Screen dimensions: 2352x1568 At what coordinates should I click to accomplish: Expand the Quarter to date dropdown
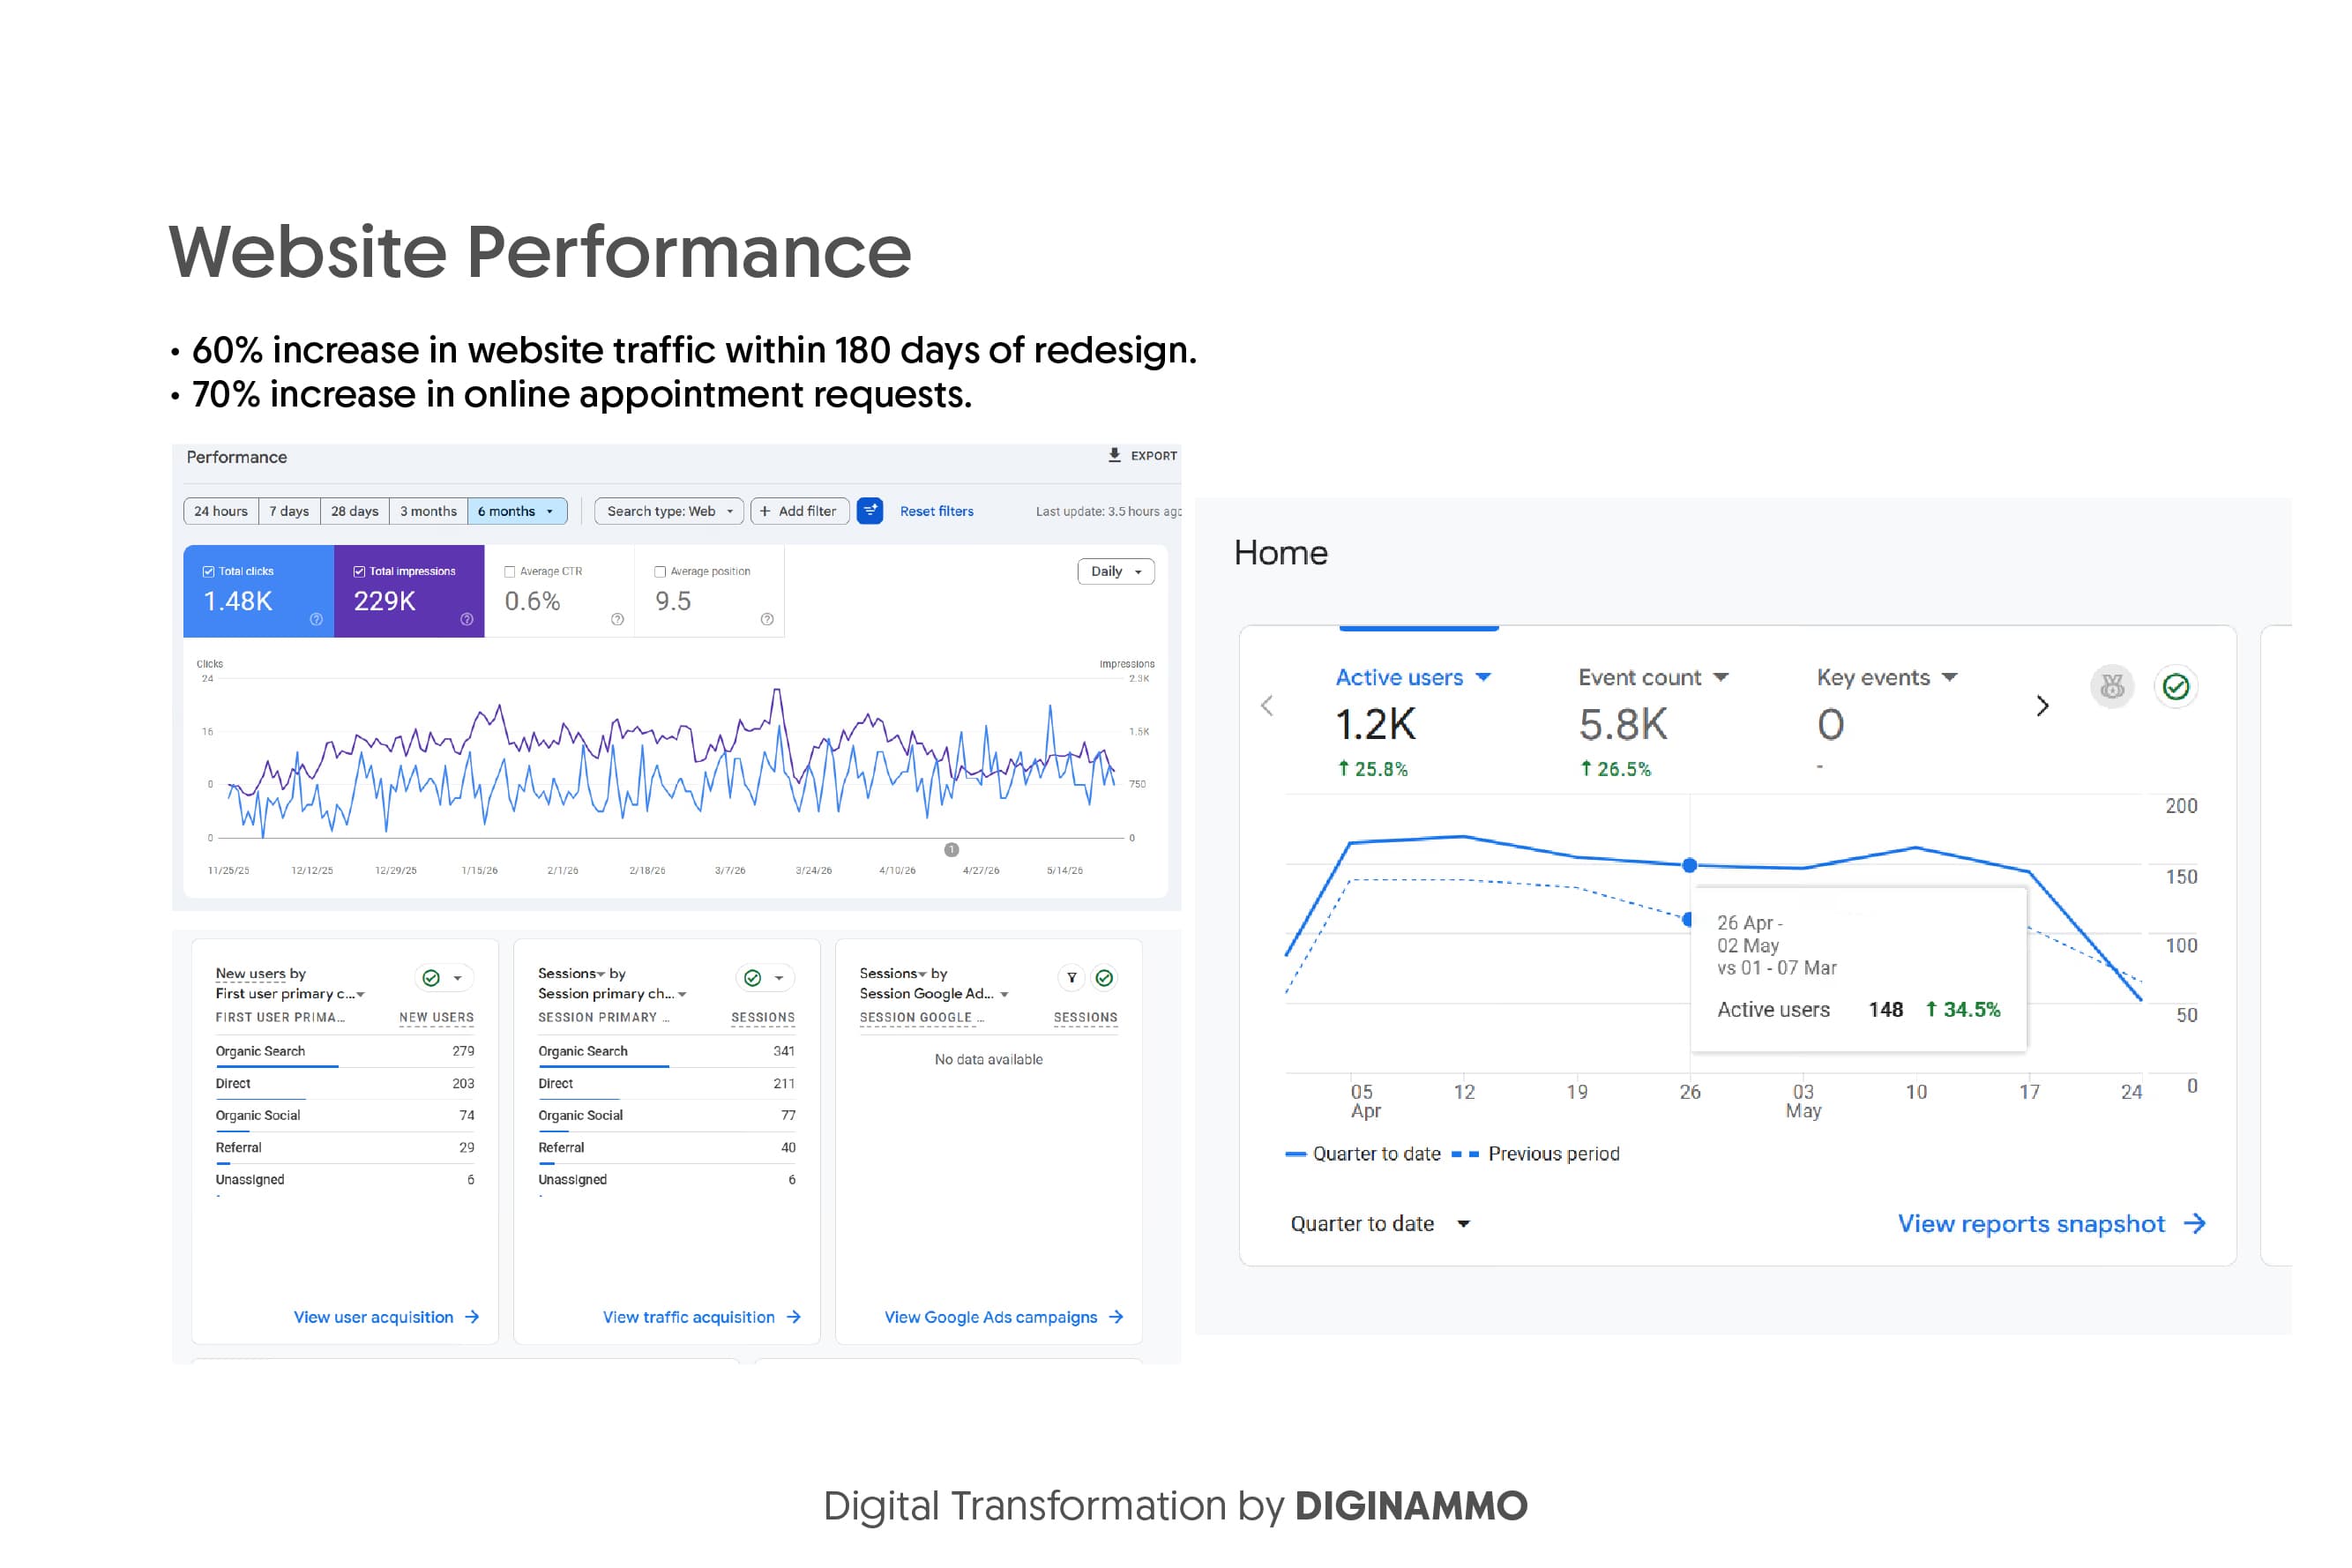[1380, 1224]
